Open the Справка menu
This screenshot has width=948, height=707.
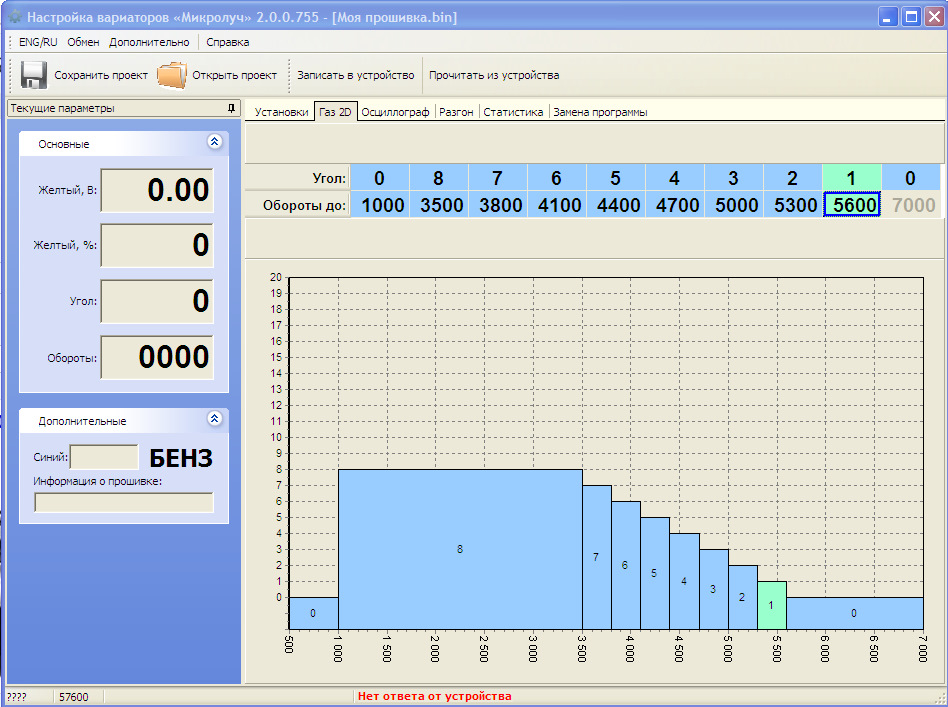227,42
